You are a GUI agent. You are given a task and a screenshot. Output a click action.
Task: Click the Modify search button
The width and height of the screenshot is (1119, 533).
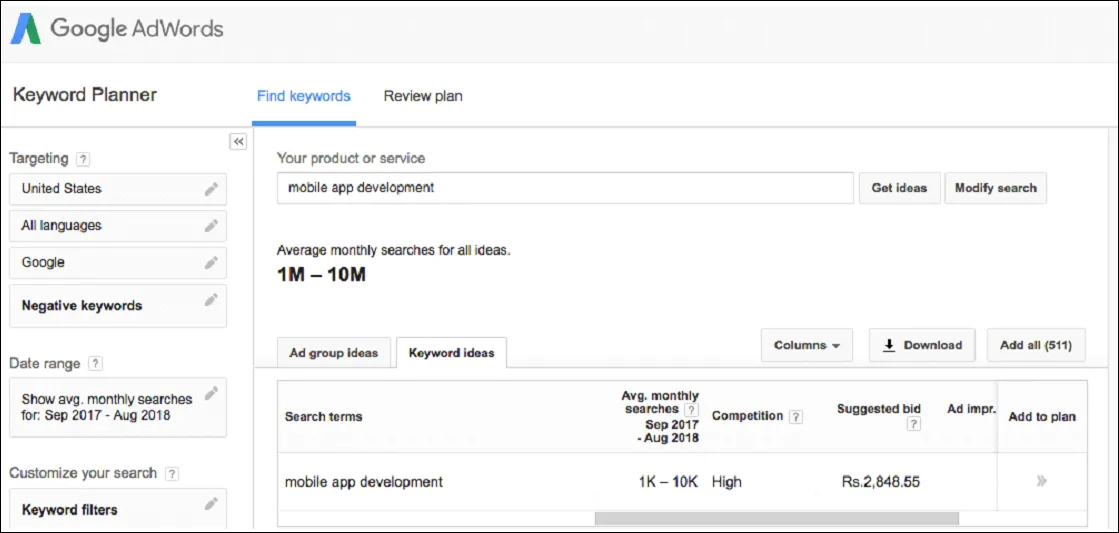coord(996,188)
